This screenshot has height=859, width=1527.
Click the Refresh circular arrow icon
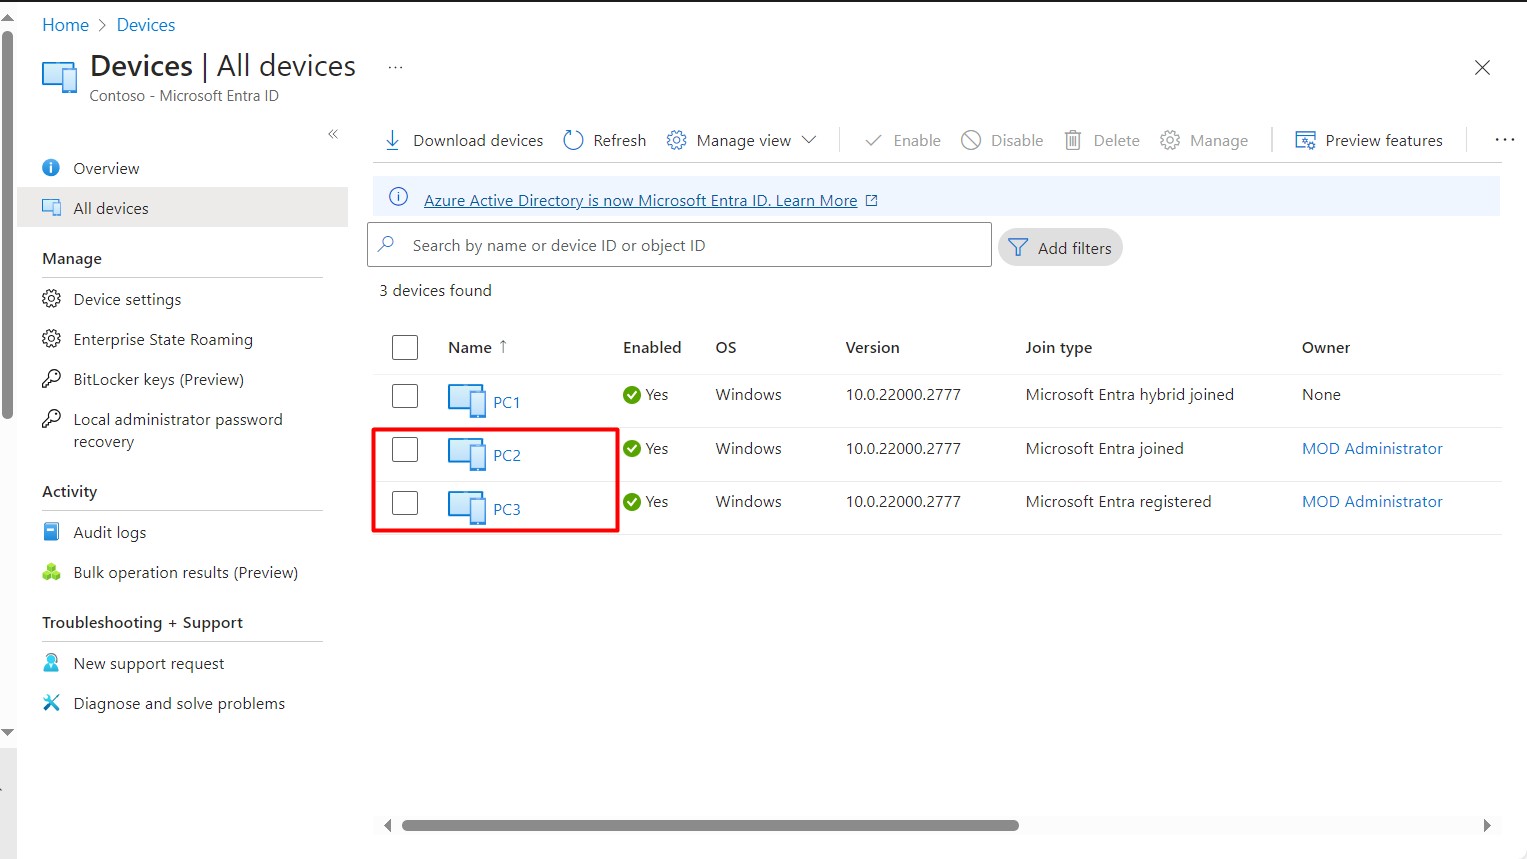[x=573, y=140]
